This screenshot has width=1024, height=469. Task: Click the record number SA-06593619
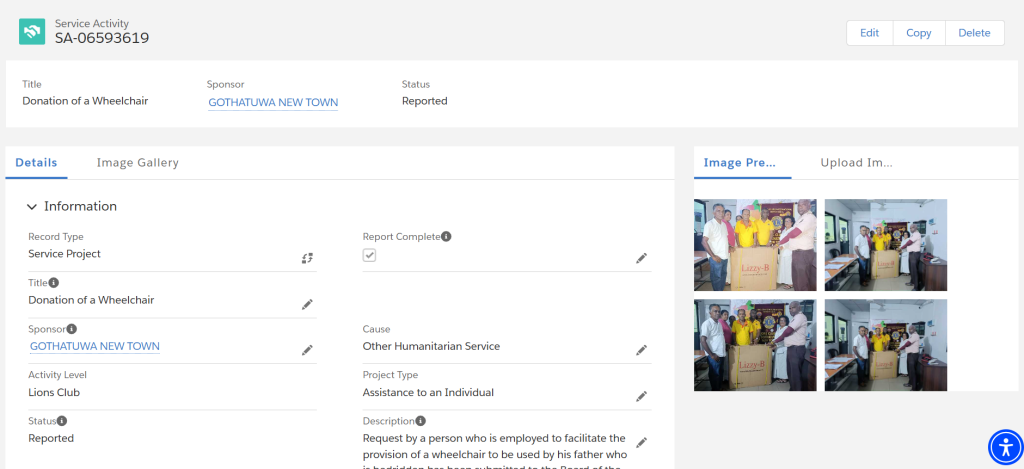[x=102, y=38]
